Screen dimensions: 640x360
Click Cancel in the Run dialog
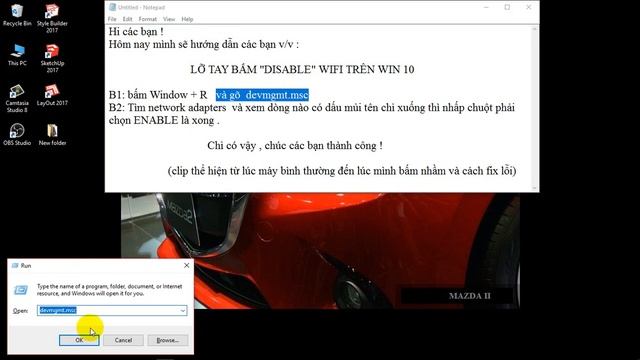123,340
